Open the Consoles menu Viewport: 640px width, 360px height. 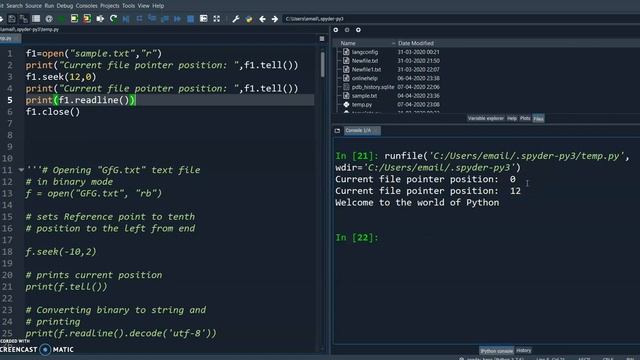pyautogui.click(x=87, y=6)
